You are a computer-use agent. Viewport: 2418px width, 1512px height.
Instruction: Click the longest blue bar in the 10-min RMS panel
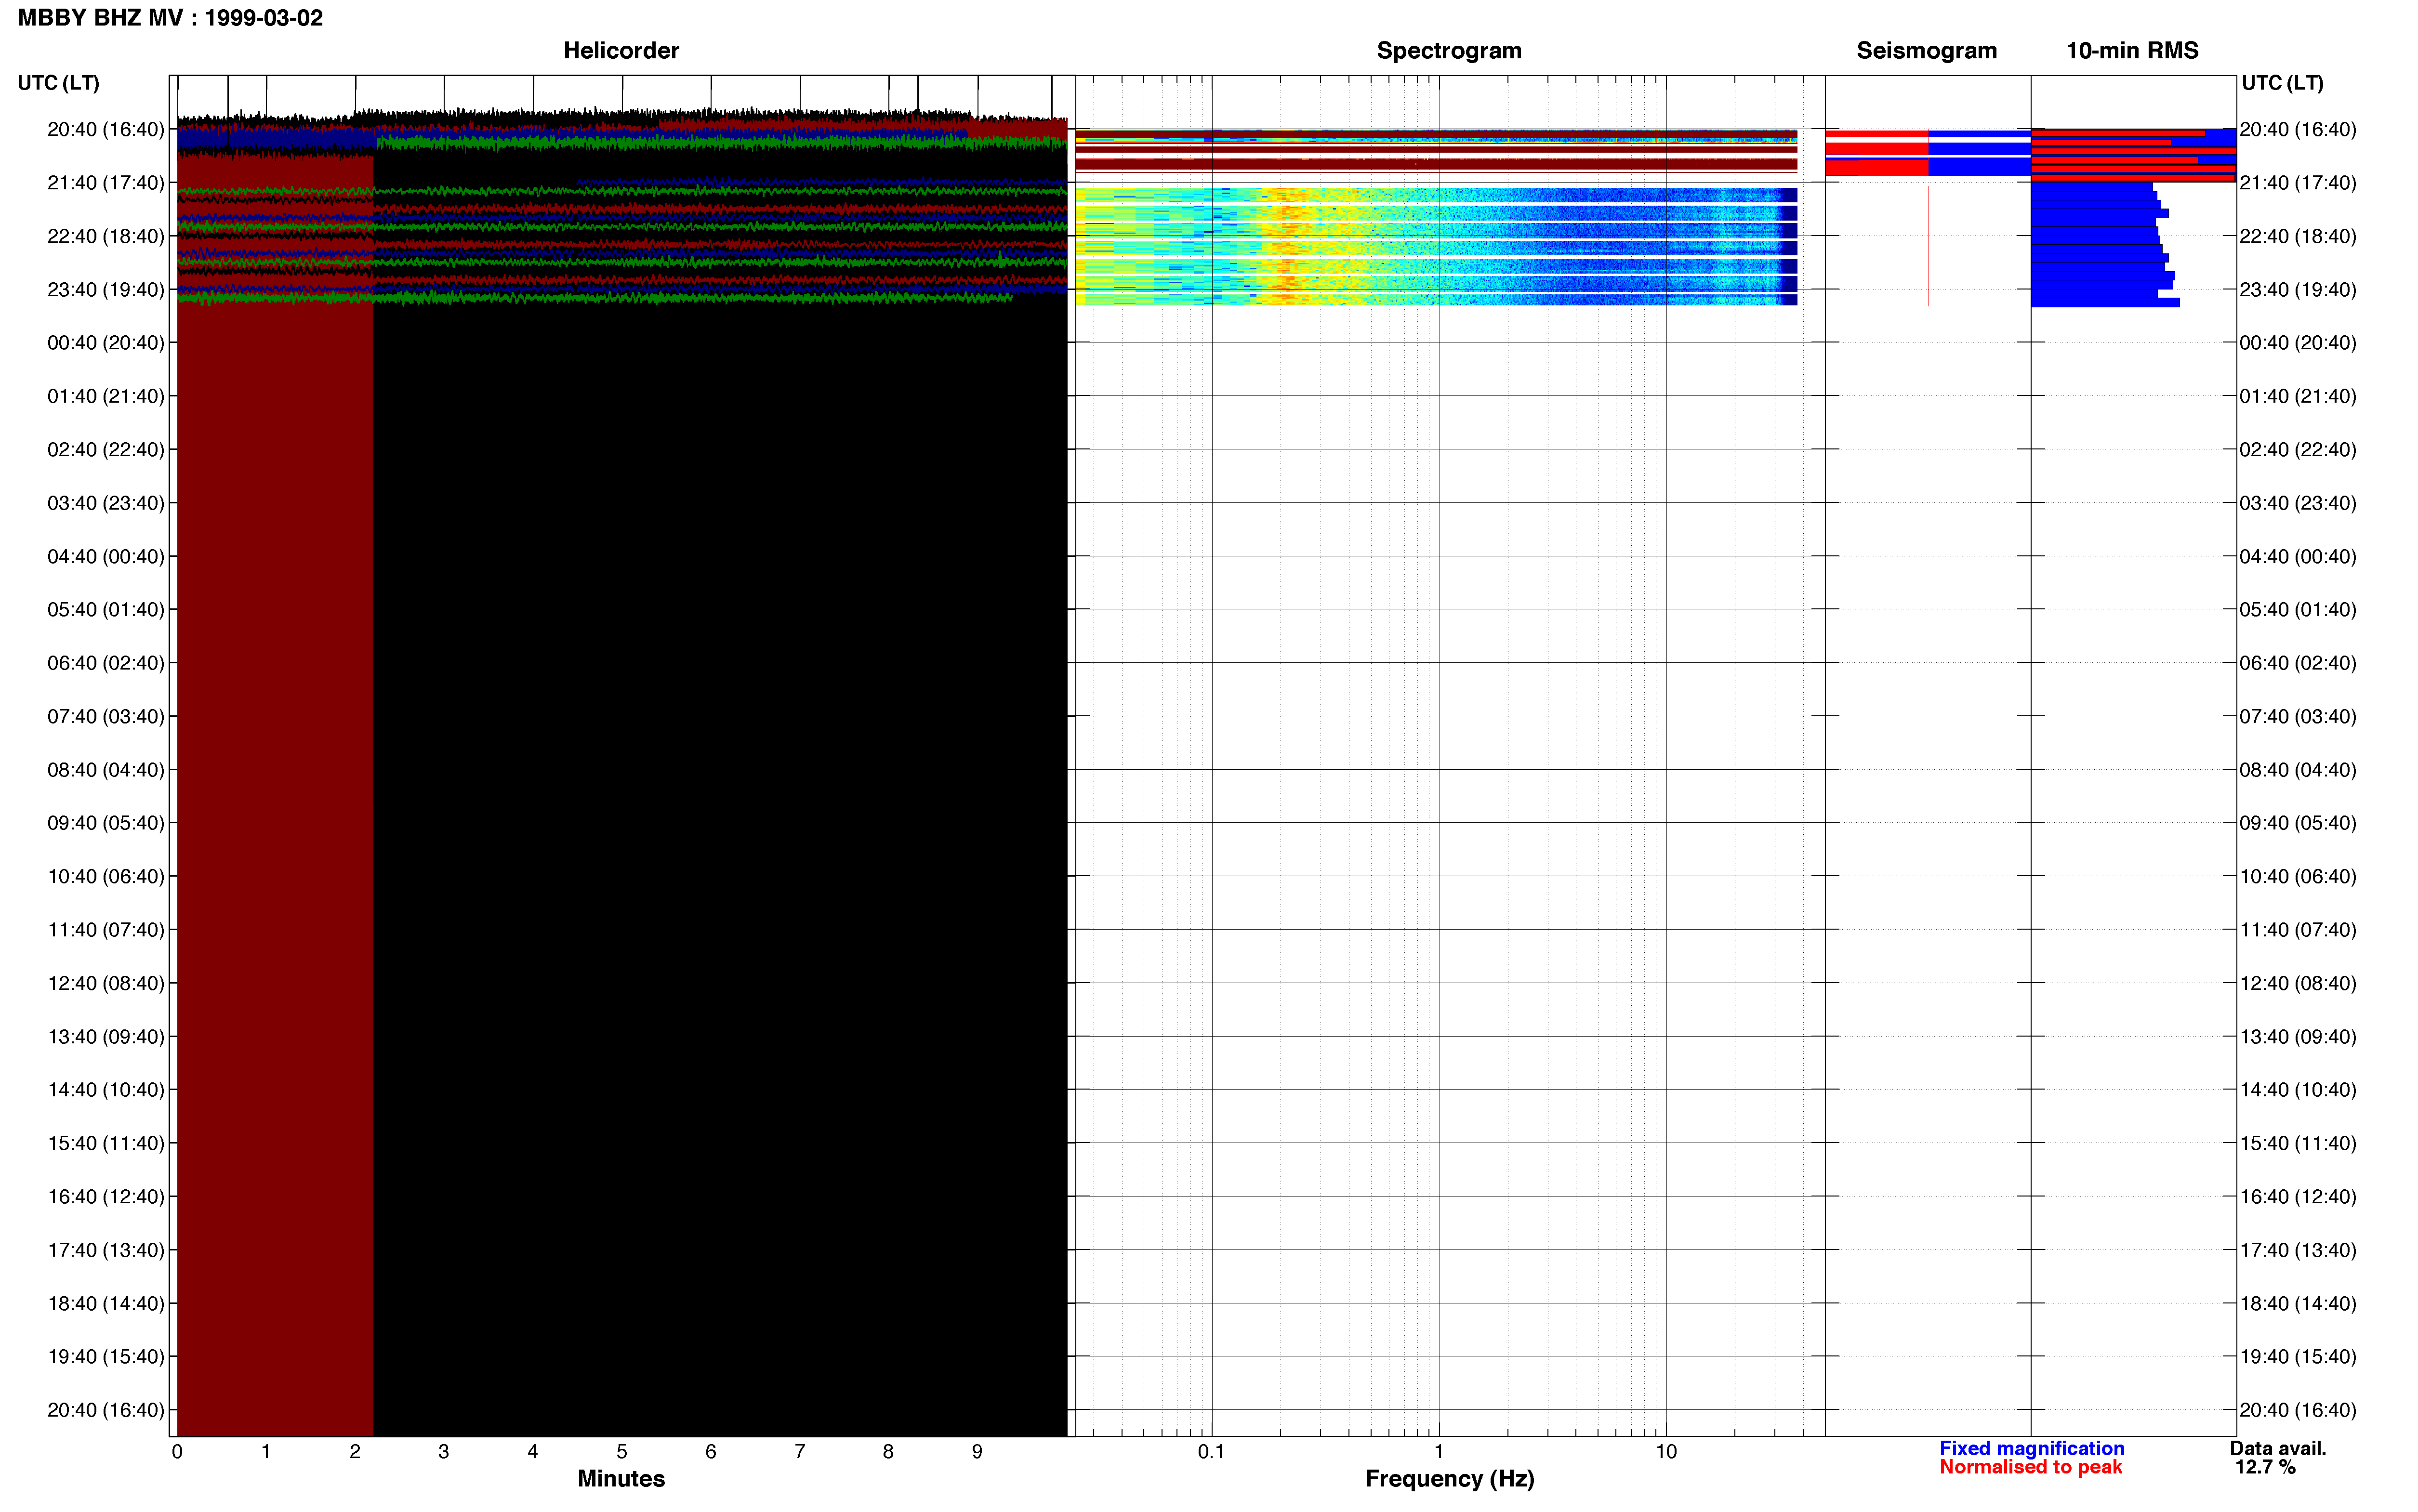pyautogui.click(x=2105, y=302)
